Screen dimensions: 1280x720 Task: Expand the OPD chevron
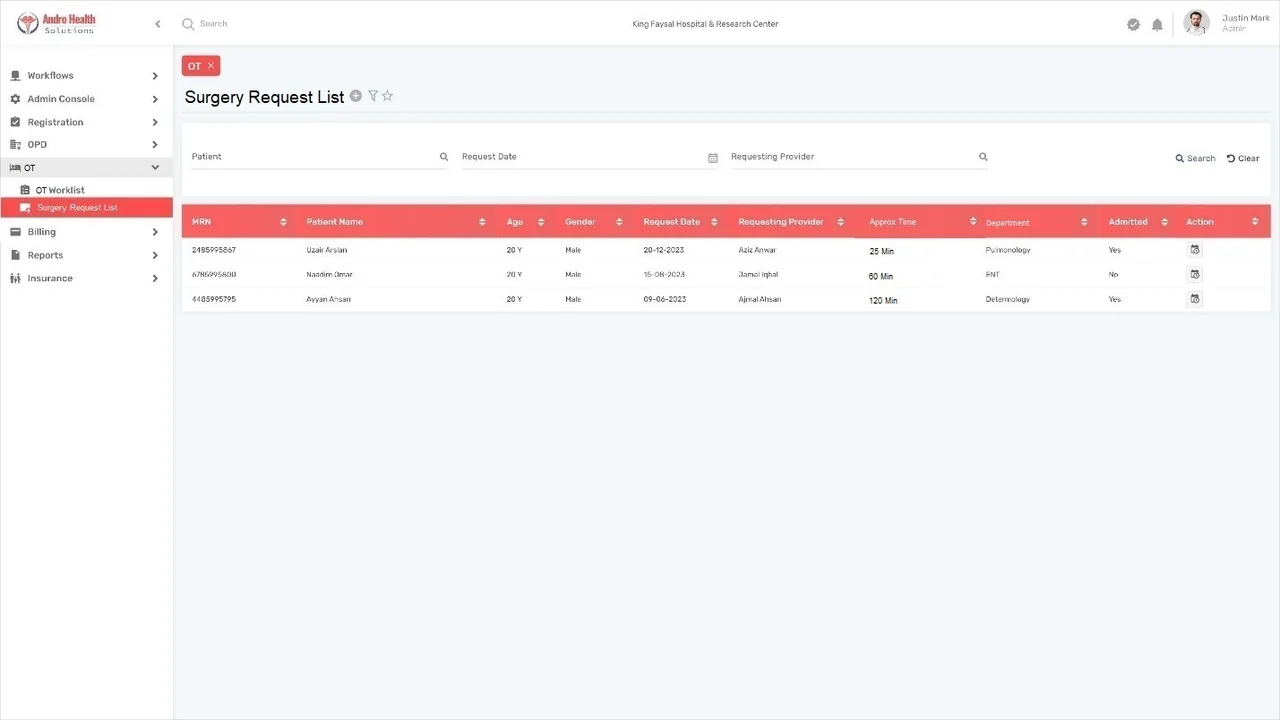tap(155, 145)
